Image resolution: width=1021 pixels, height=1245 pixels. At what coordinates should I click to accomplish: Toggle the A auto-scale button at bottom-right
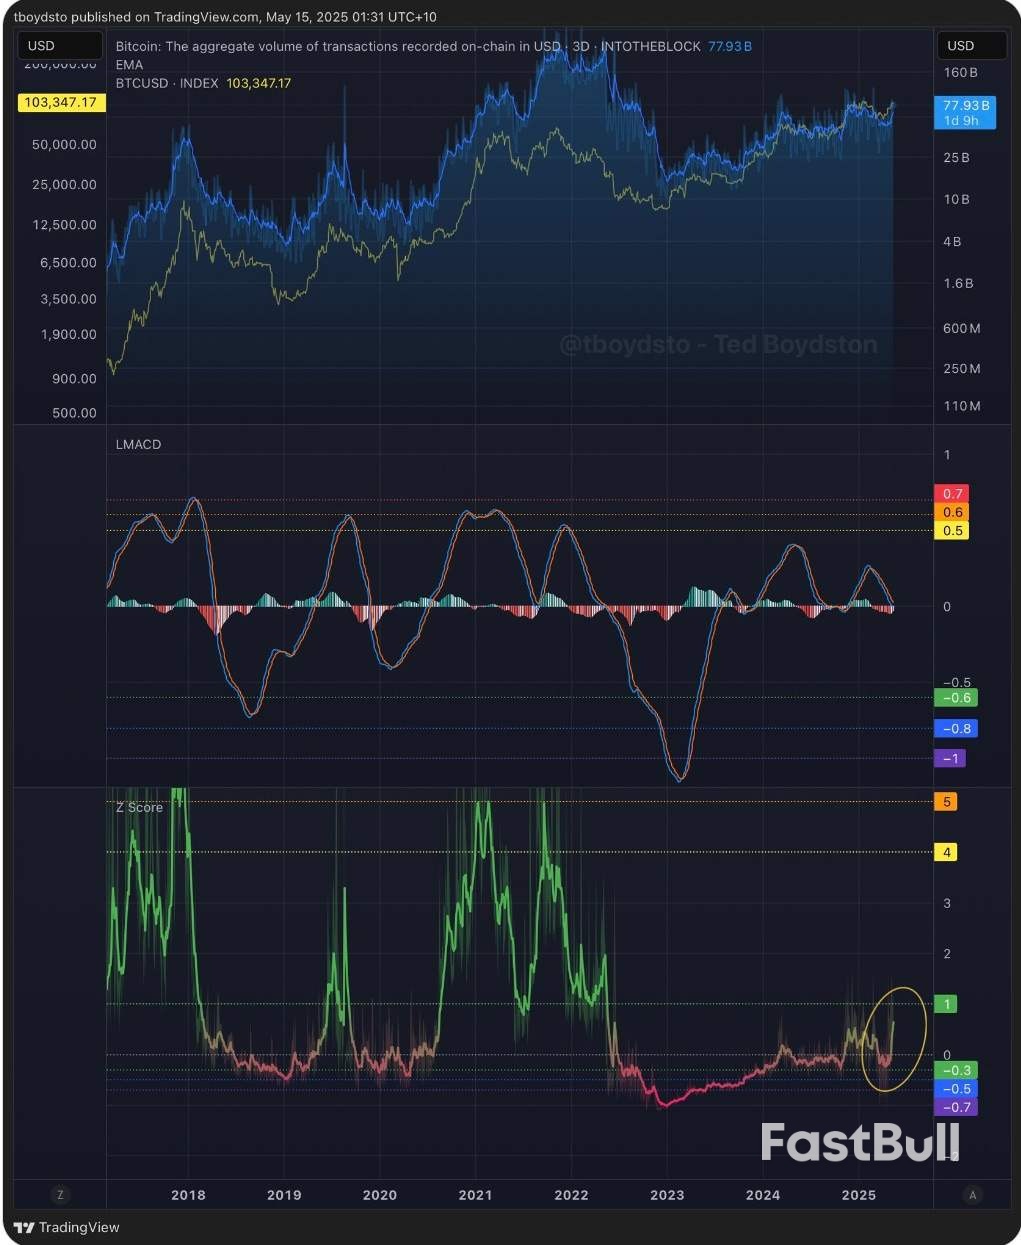(971, 1194)
